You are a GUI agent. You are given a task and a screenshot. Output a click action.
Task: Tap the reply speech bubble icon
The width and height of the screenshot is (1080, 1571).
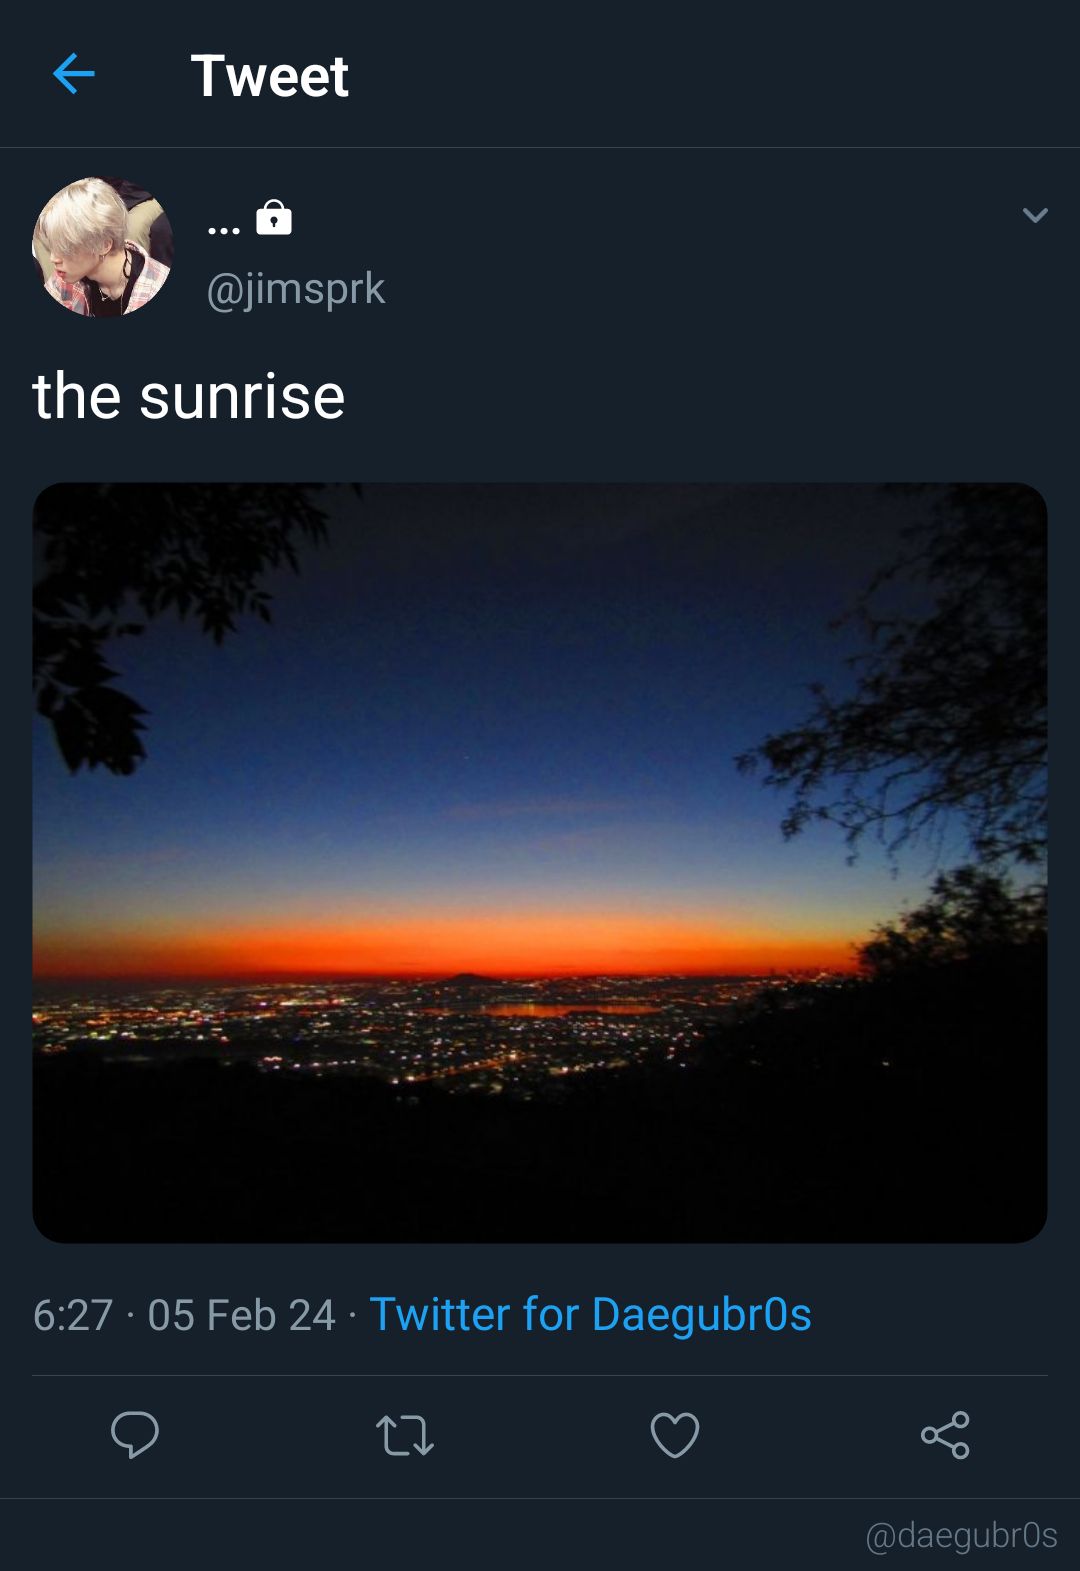pos(135,1435)
